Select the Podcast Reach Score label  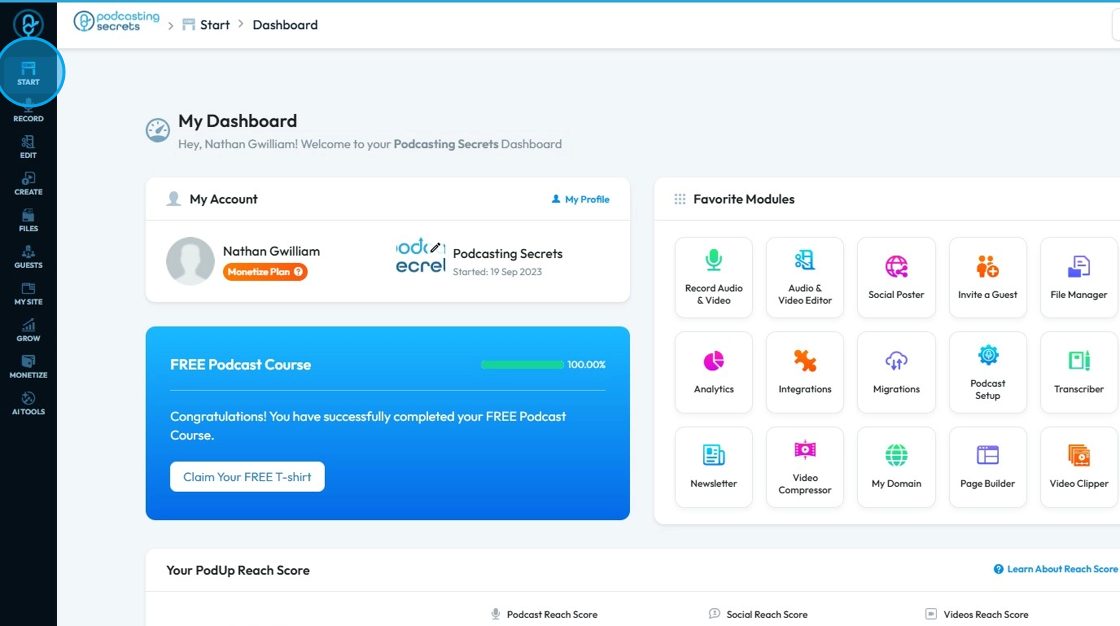[x=552, y=615]
